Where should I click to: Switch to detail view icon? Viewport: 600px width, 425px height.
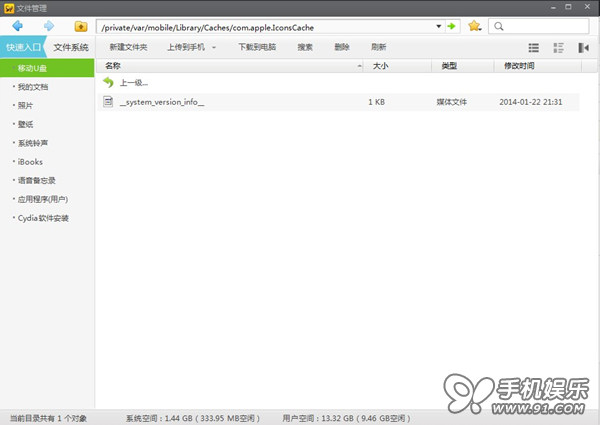pyautogui.click(x=558, y=47)
